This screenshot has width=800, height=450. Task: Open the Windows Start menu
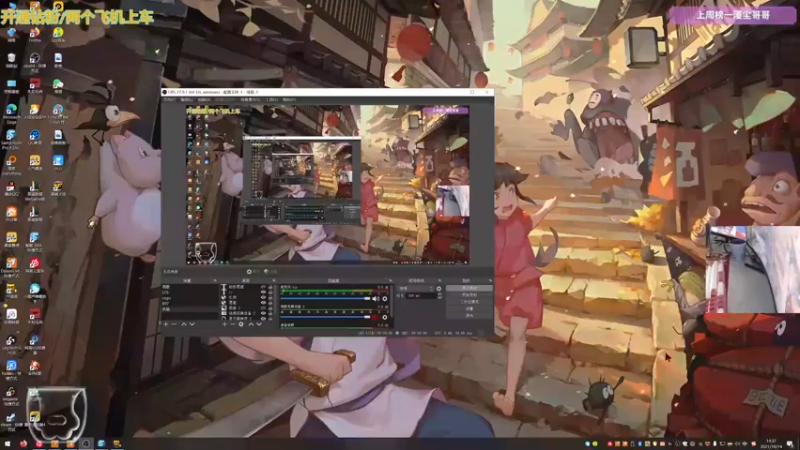tap(7, 443)
